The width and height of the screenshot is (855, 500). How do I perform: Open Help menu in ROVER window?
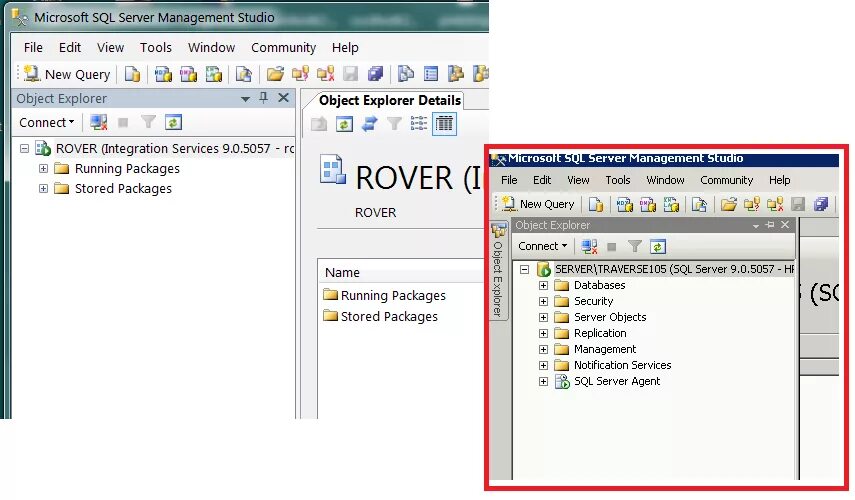(345, 47)
